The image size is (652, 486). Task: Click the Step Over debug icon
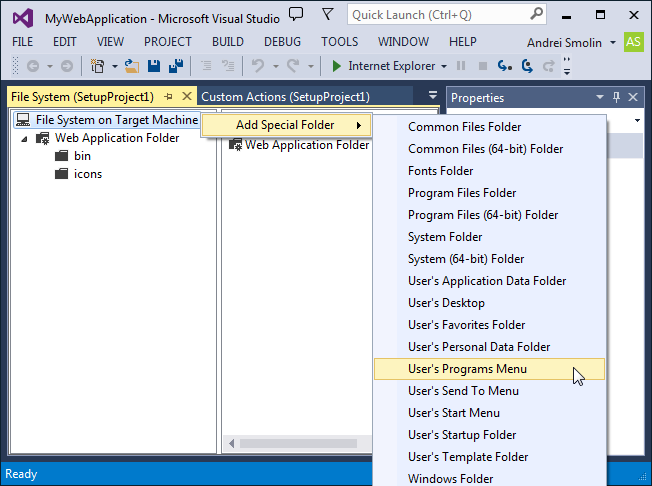(527, 66)
